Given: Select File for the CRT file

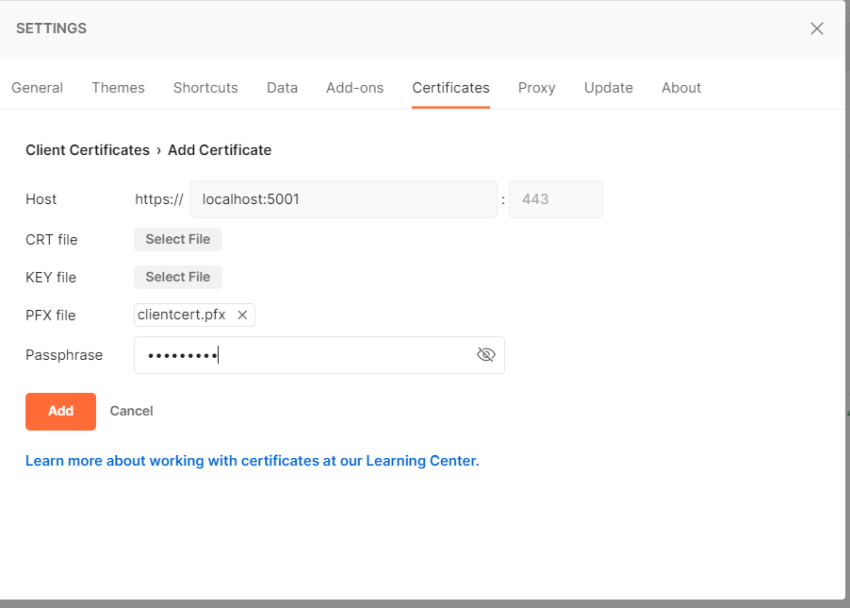Looking at the screenshot, I should tap(178, 239).
